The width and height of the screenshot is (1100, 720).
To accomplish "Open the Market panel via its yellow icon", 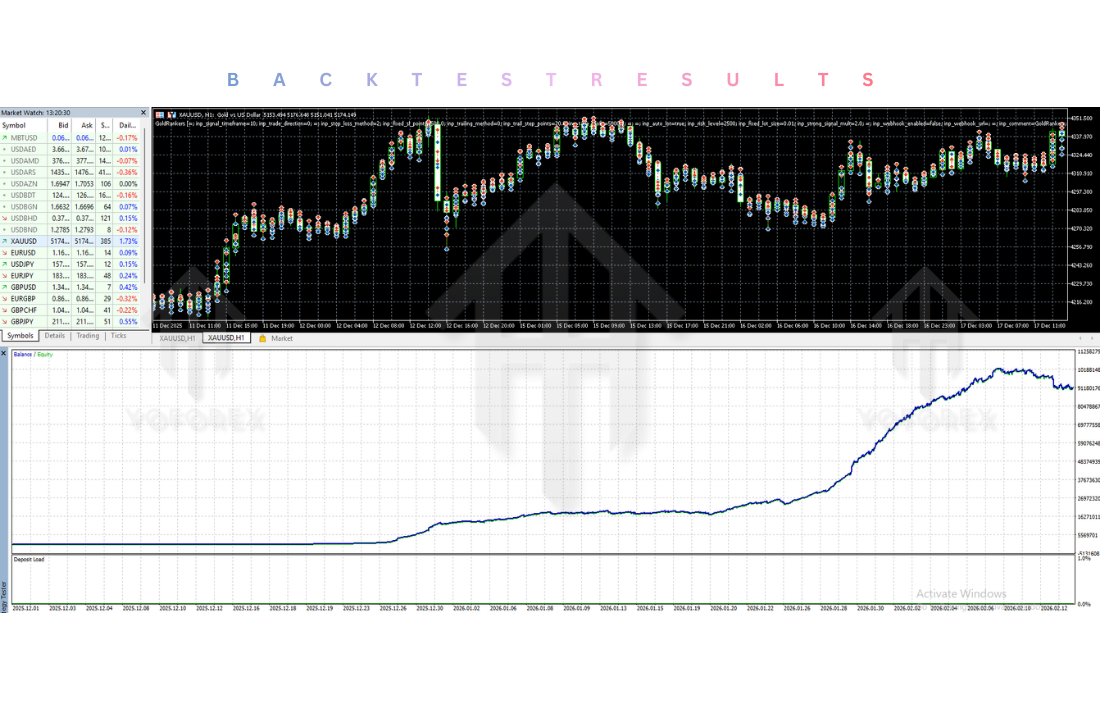I will click(x=262, y=338).
